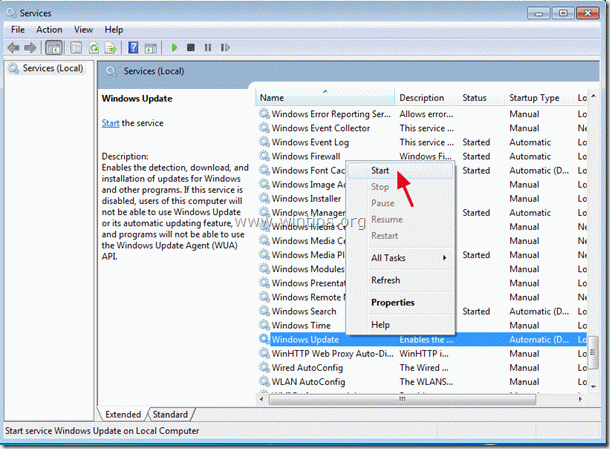This screenshot has width=610, height=449.
Task: Choose Refresh in the context menu
Action: pos(400,280)
